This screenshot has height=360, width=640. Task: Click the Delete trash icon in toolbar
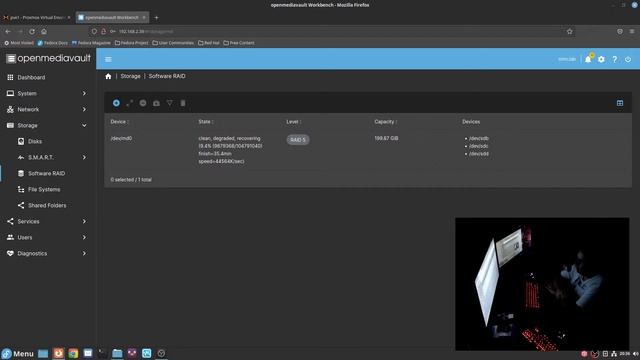point(183,103)
